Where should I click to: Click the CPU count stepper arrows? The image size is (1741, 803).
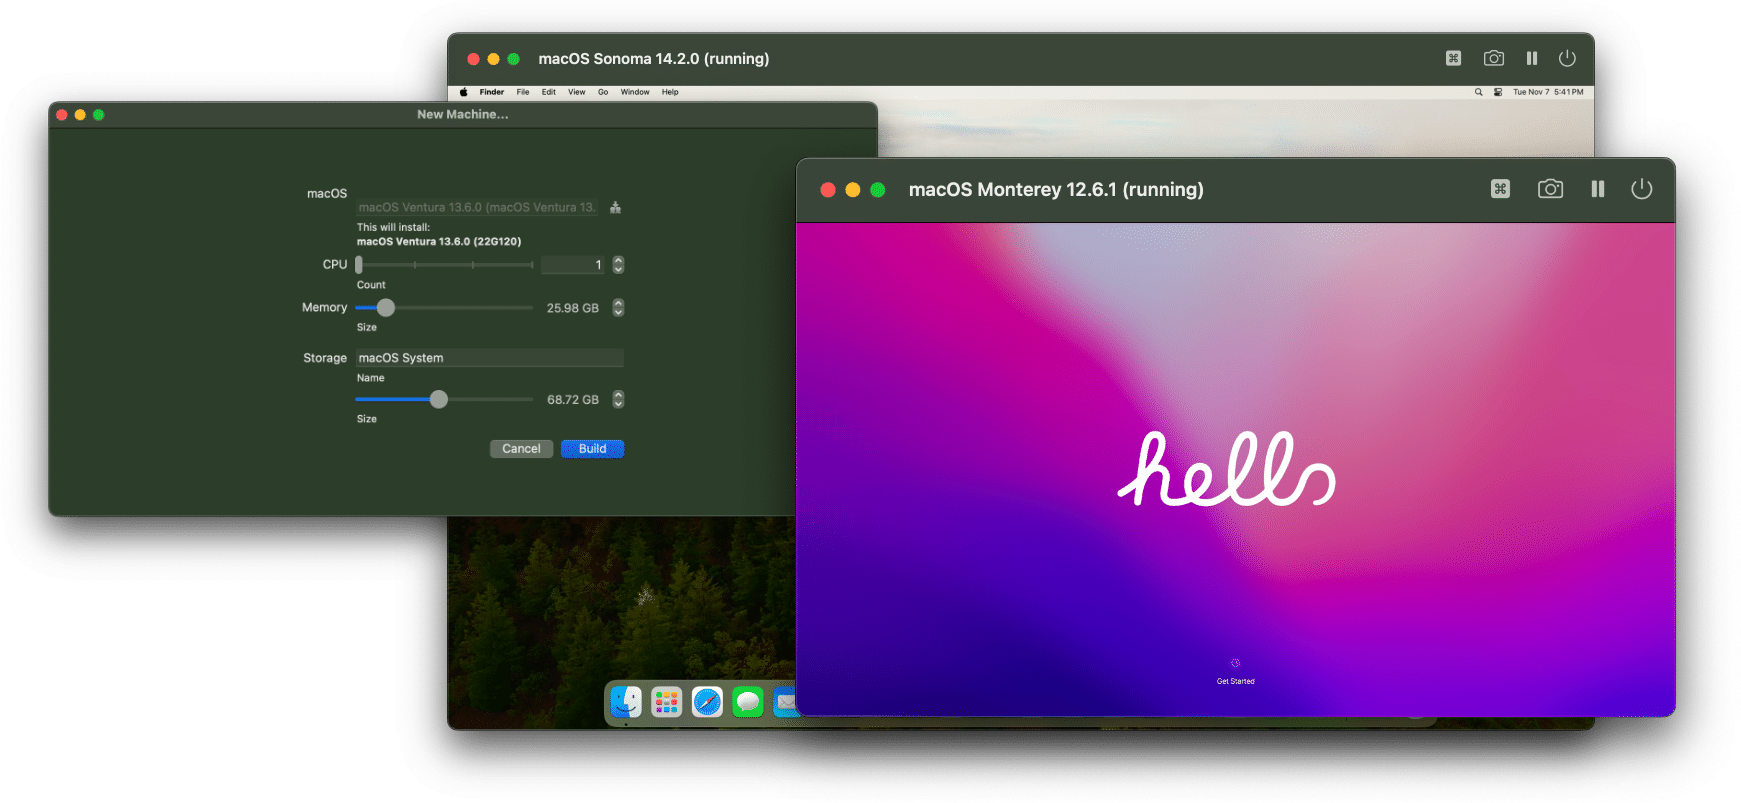(618, 265)
